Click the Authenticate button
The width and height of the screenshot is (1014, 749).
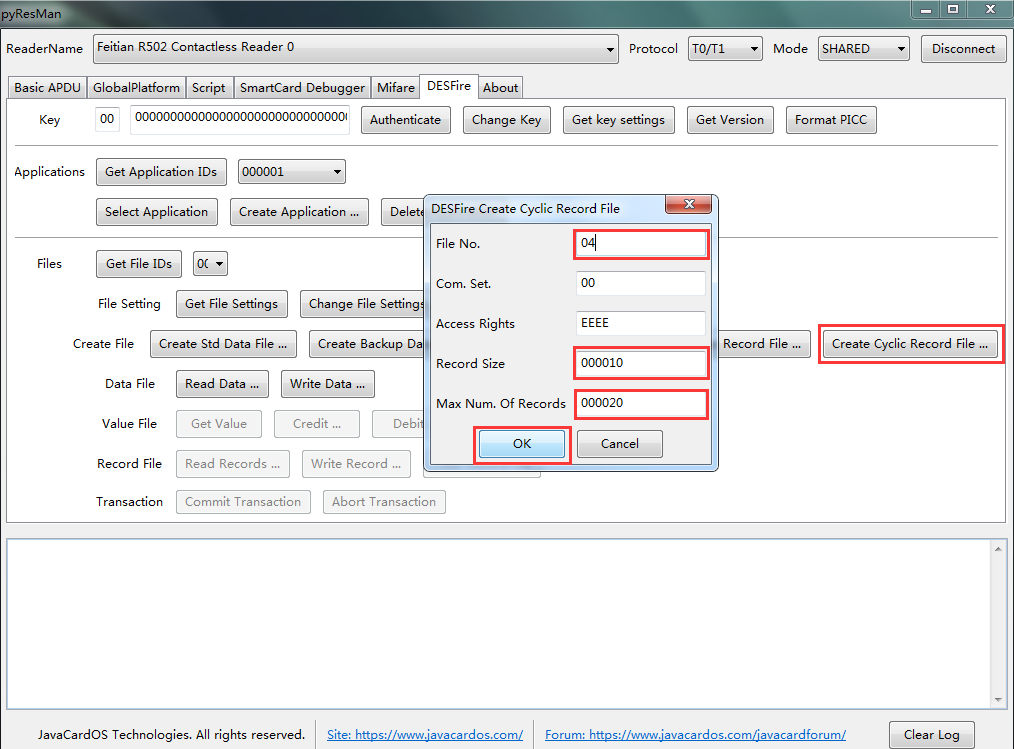405,120
